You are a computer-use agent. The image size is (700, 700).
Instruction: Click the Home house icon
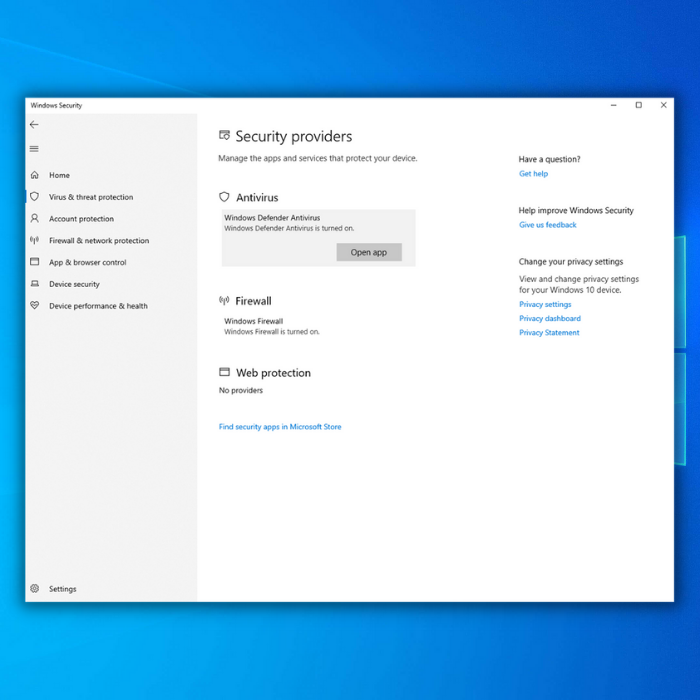click(34, 175)
